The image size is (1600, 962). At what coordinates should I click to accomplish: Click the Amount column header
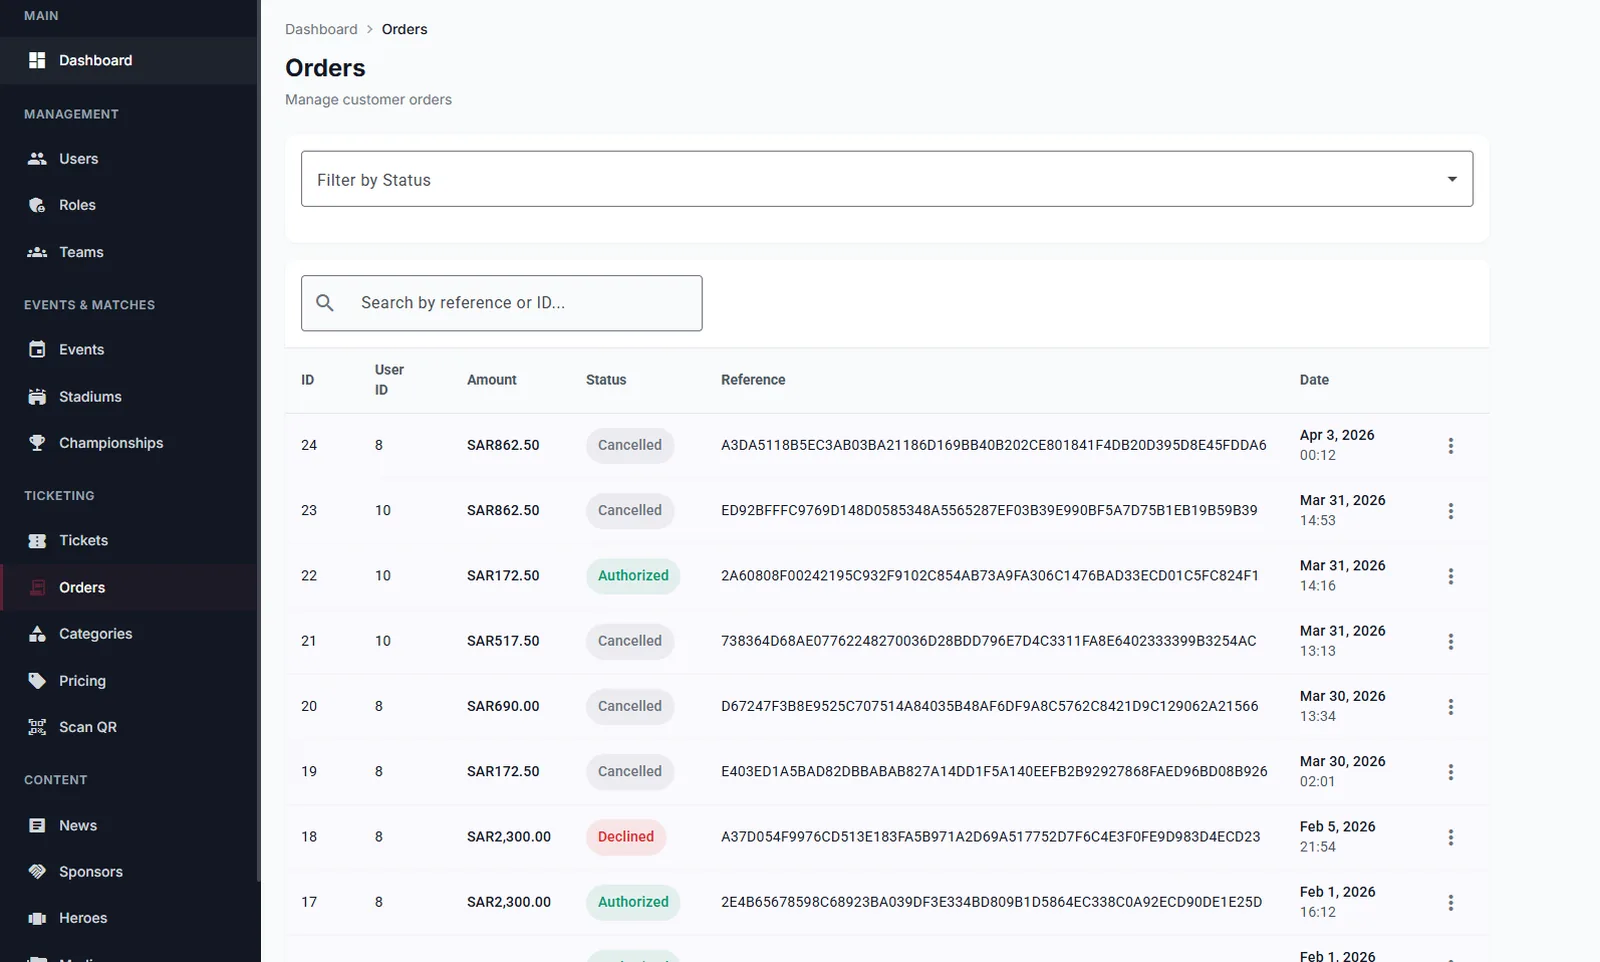tap(492, 380)
